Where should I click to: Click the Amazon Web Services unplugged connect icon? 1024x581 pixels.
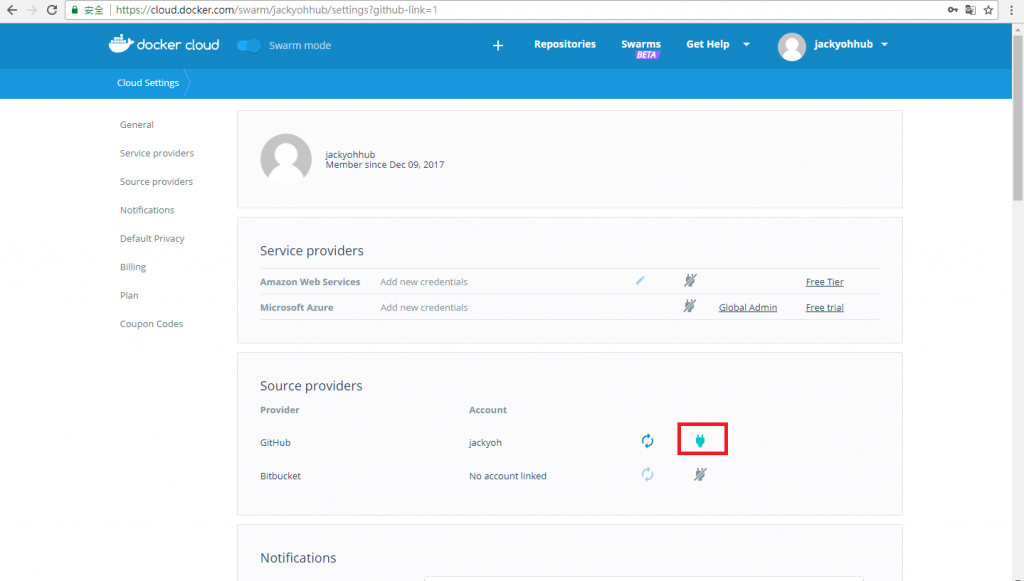click(x=690, y=281)
